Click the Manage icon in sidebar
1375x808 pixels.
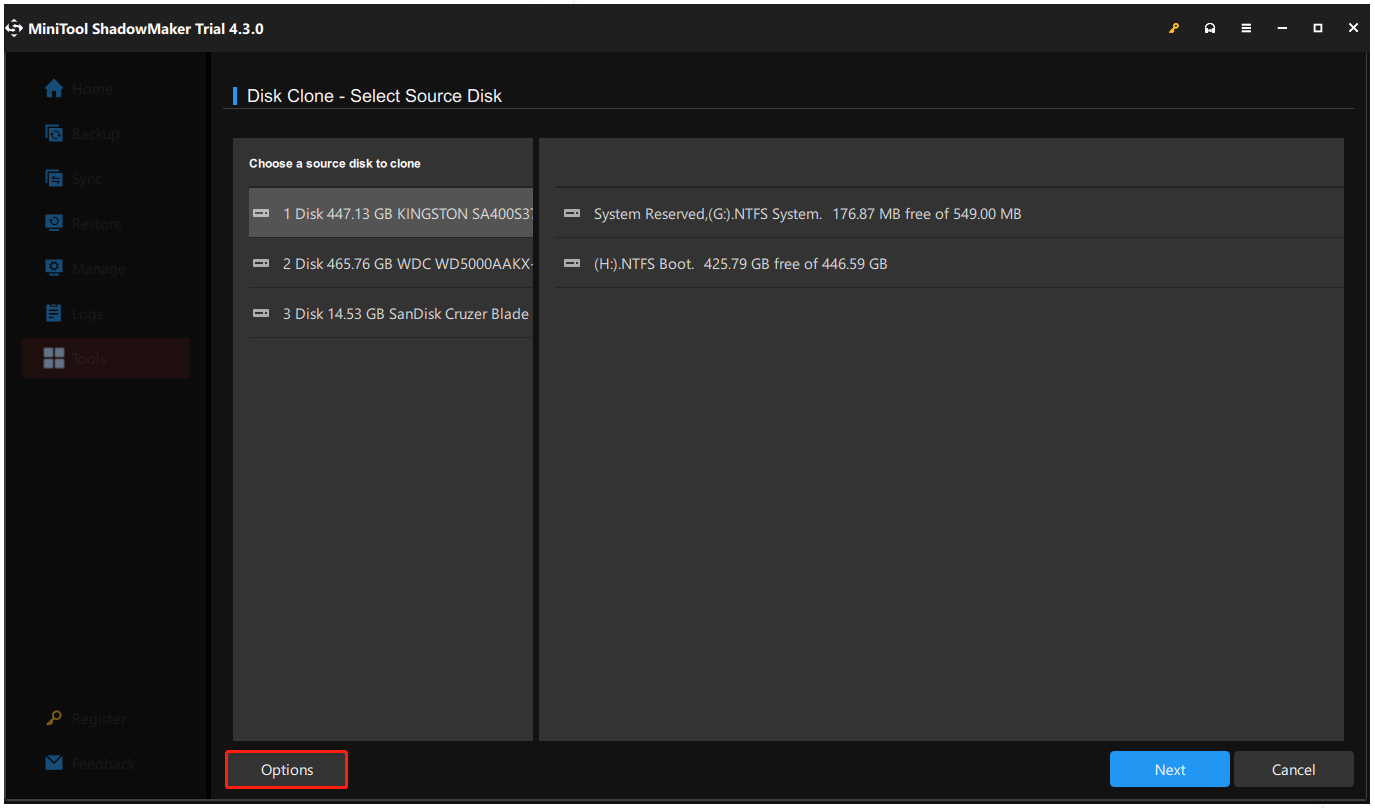(x=54, y=269)
